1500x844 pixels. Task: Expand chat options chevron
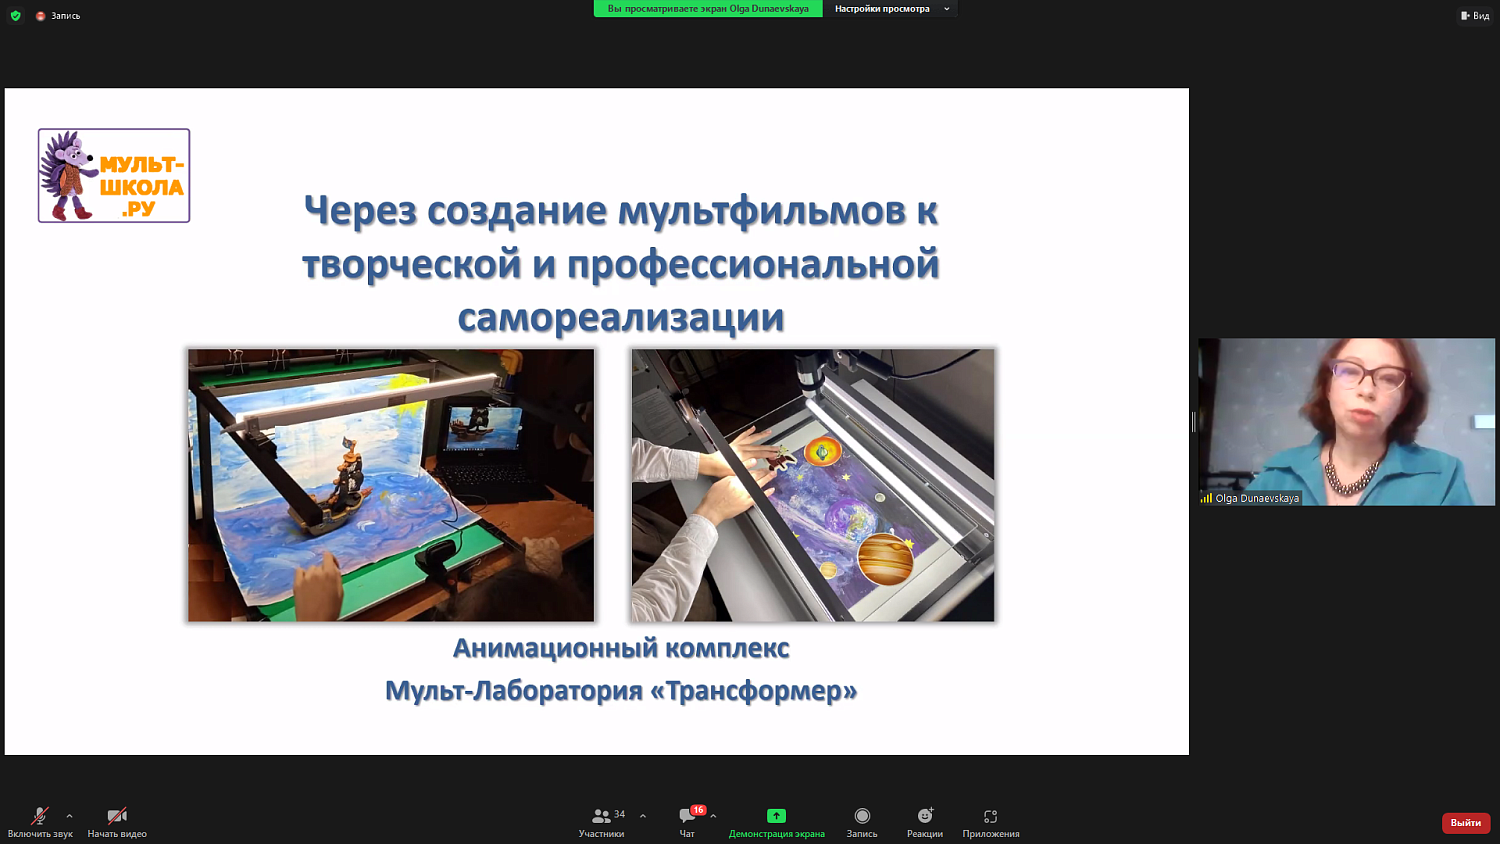(x=713, y=816)
